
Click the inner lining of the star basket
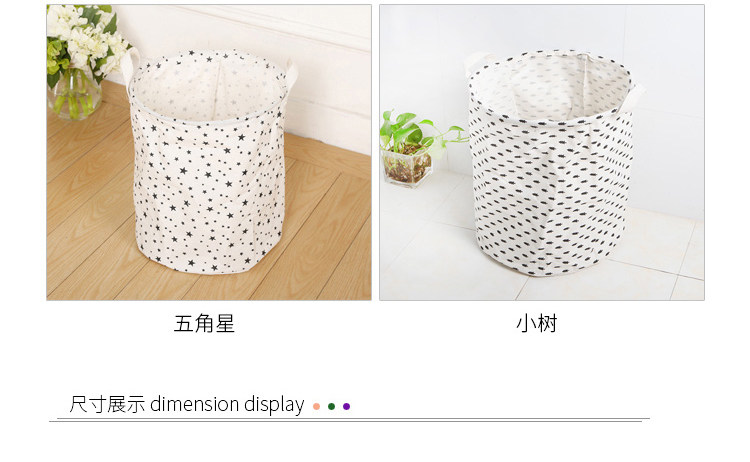coord(208,88)
